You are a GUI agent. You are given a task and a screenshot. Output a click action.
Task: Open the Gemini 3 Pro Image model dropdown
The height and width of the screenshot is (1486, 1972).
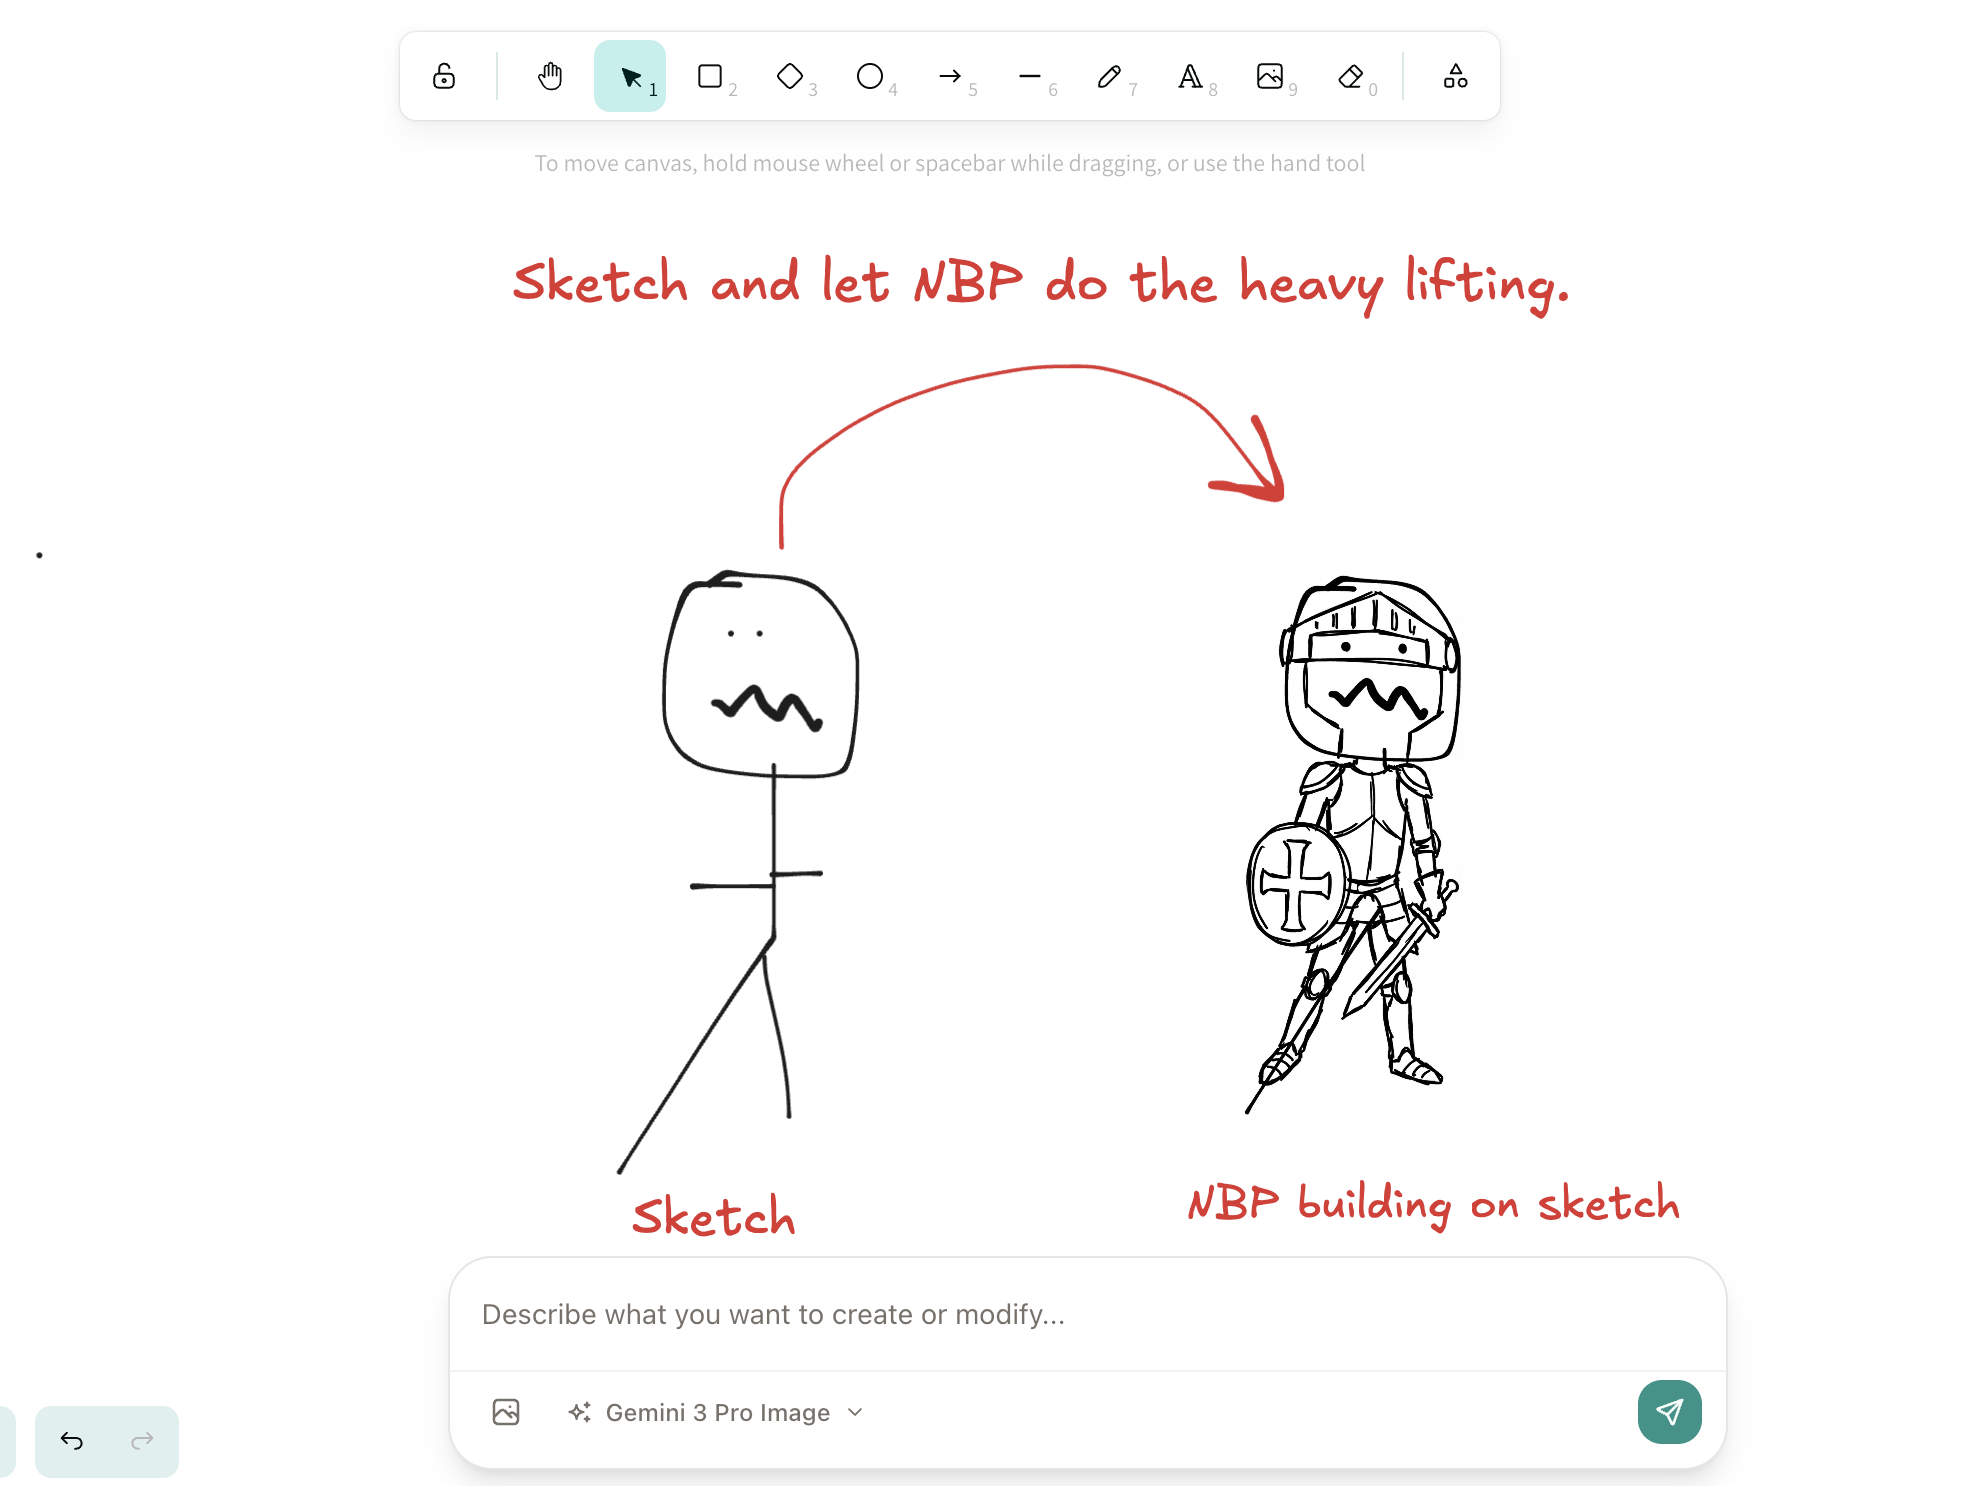pyautogui.click(x=713, y=1412)
